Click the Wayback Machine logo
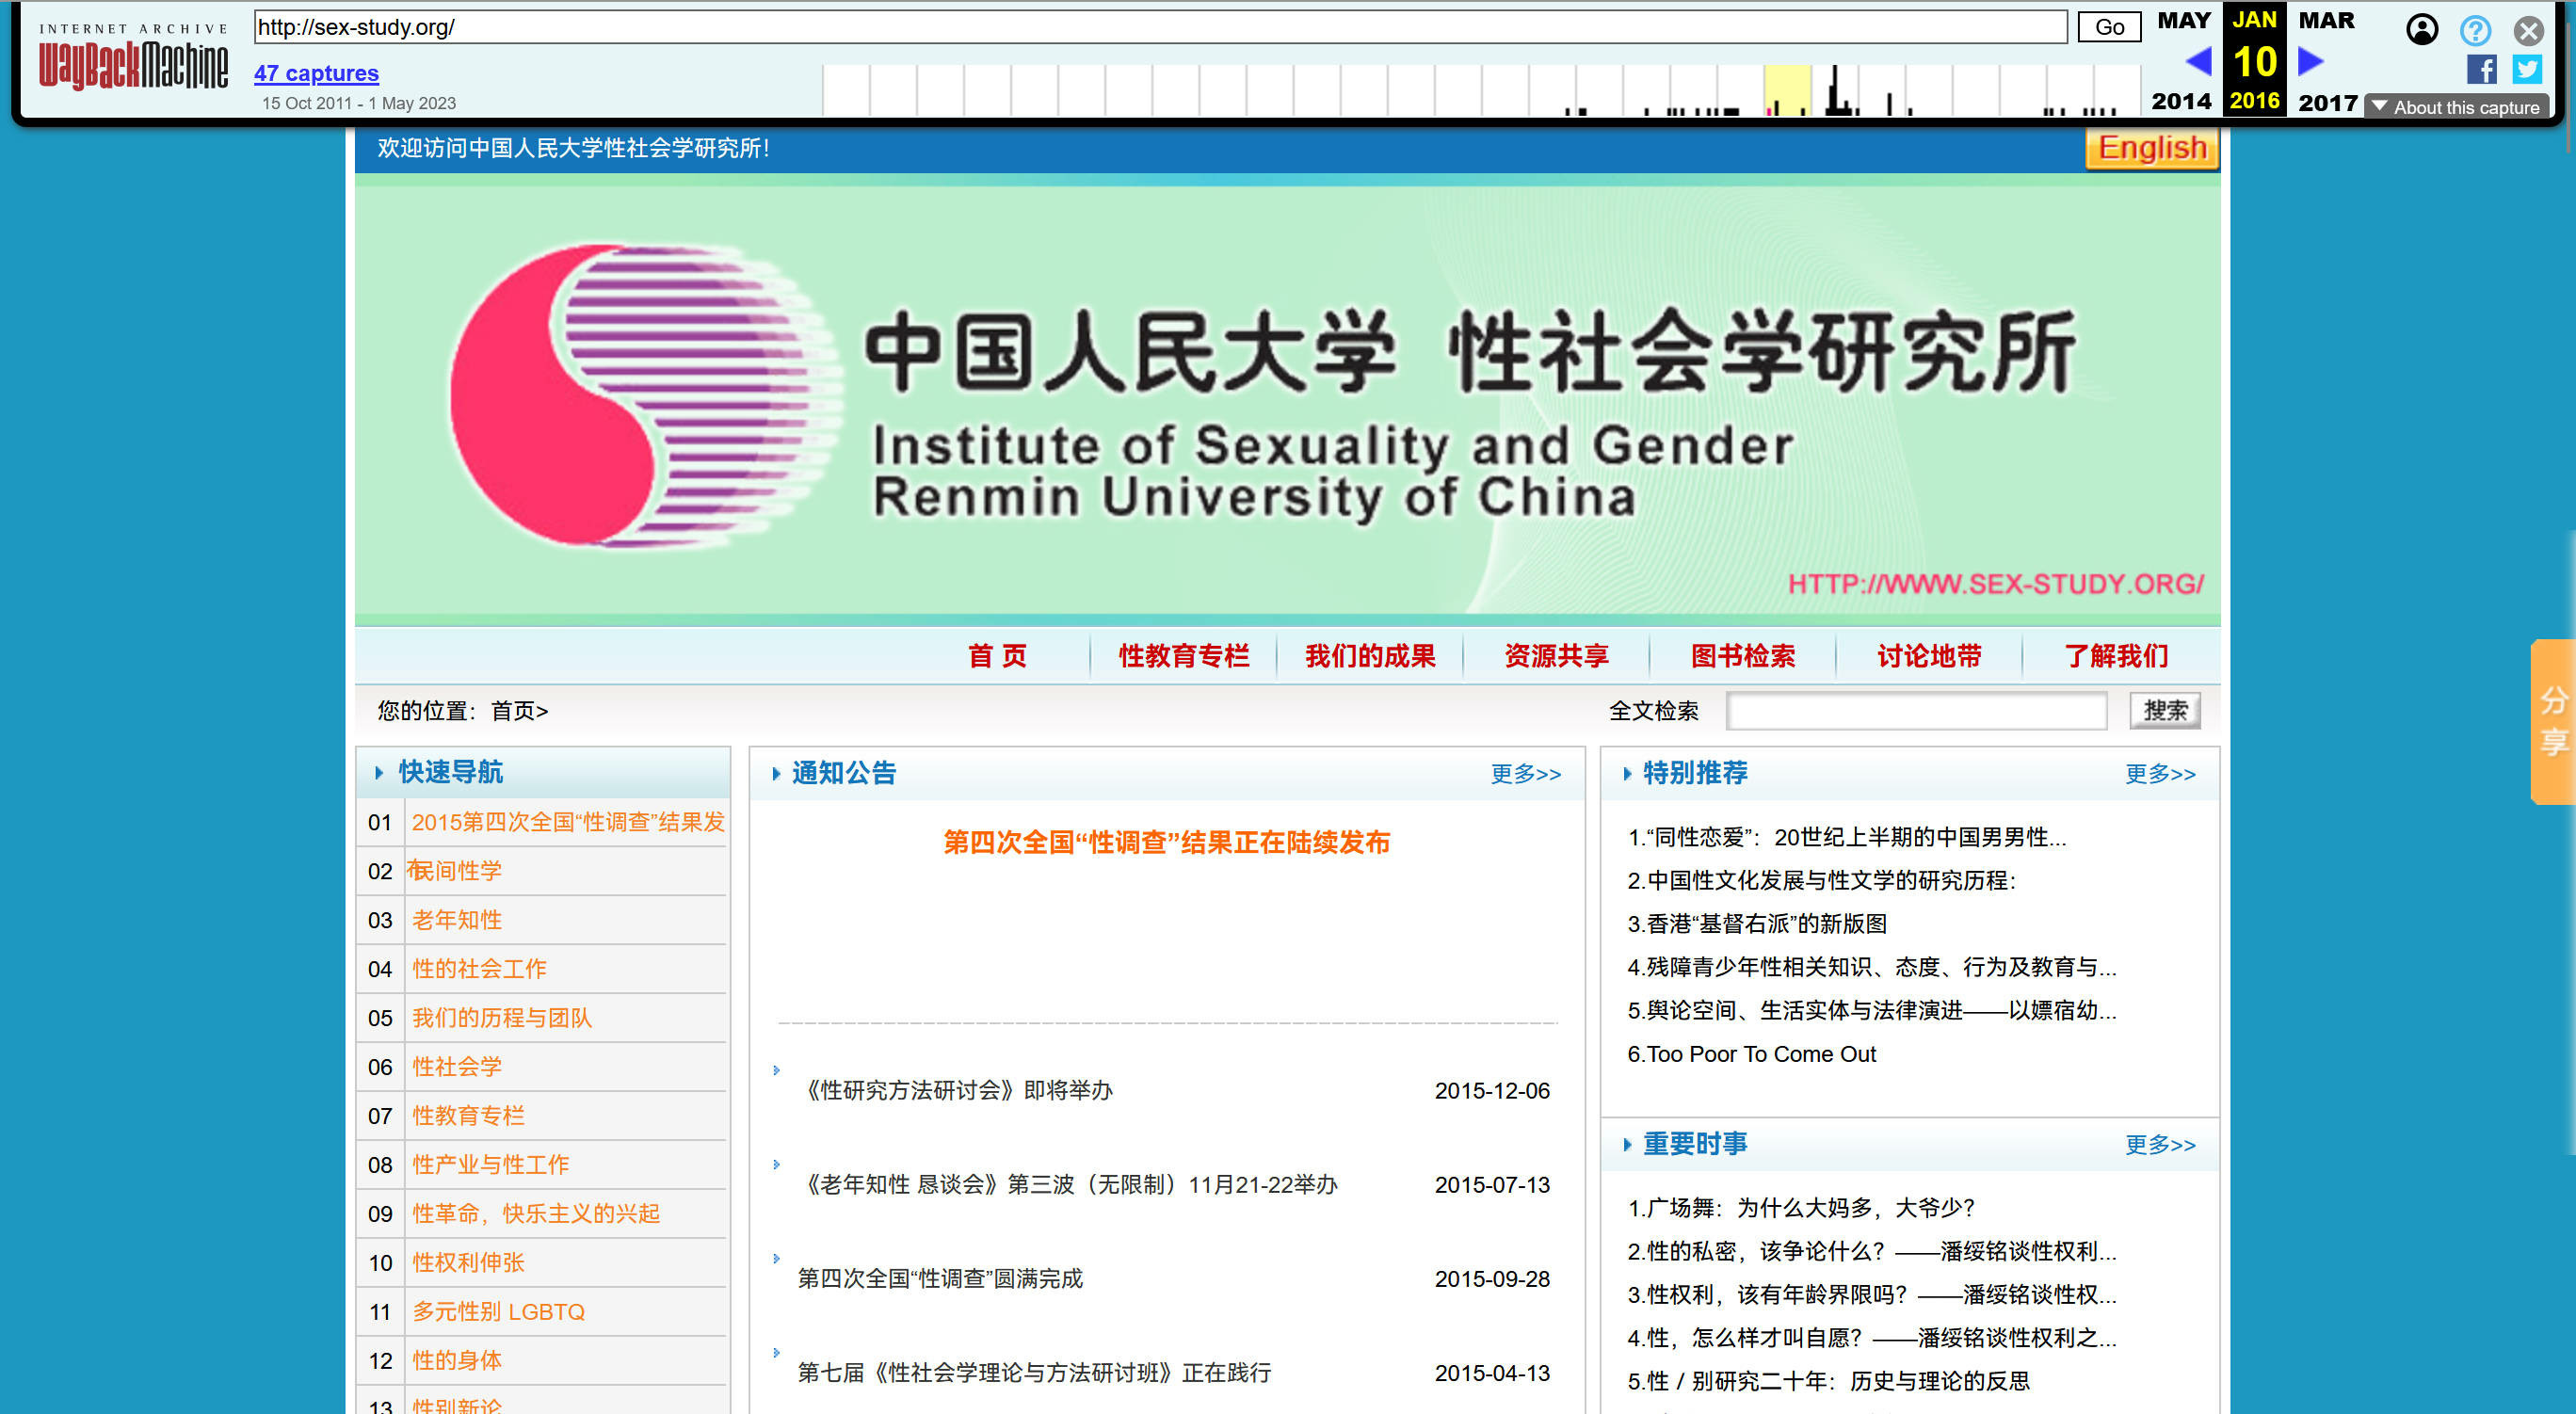The height and width of the screenshot is (1414, 2576). pyautogui.click(x=133, y=60)
